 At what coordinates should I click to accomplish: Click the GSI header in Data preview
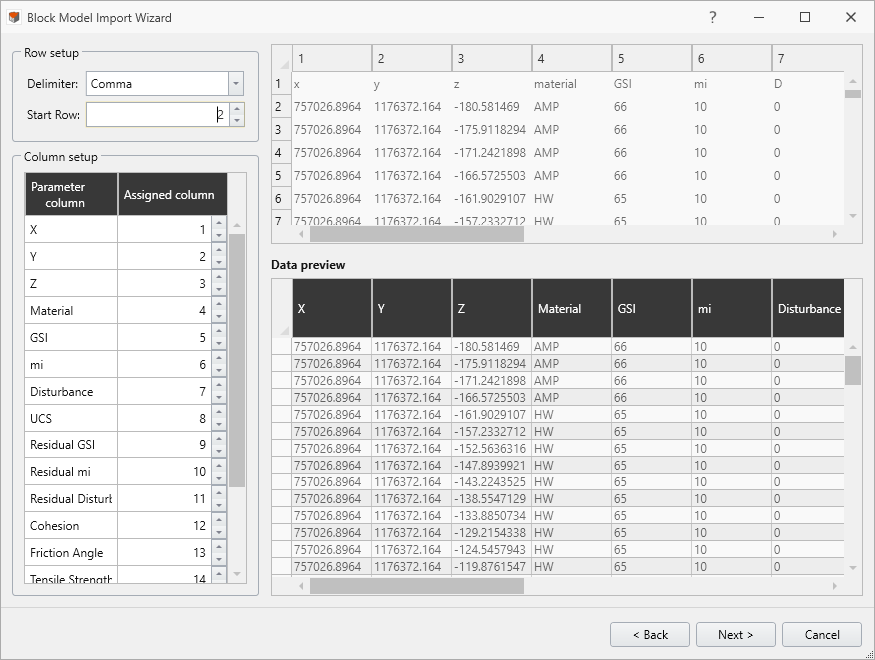coord(652,309)
